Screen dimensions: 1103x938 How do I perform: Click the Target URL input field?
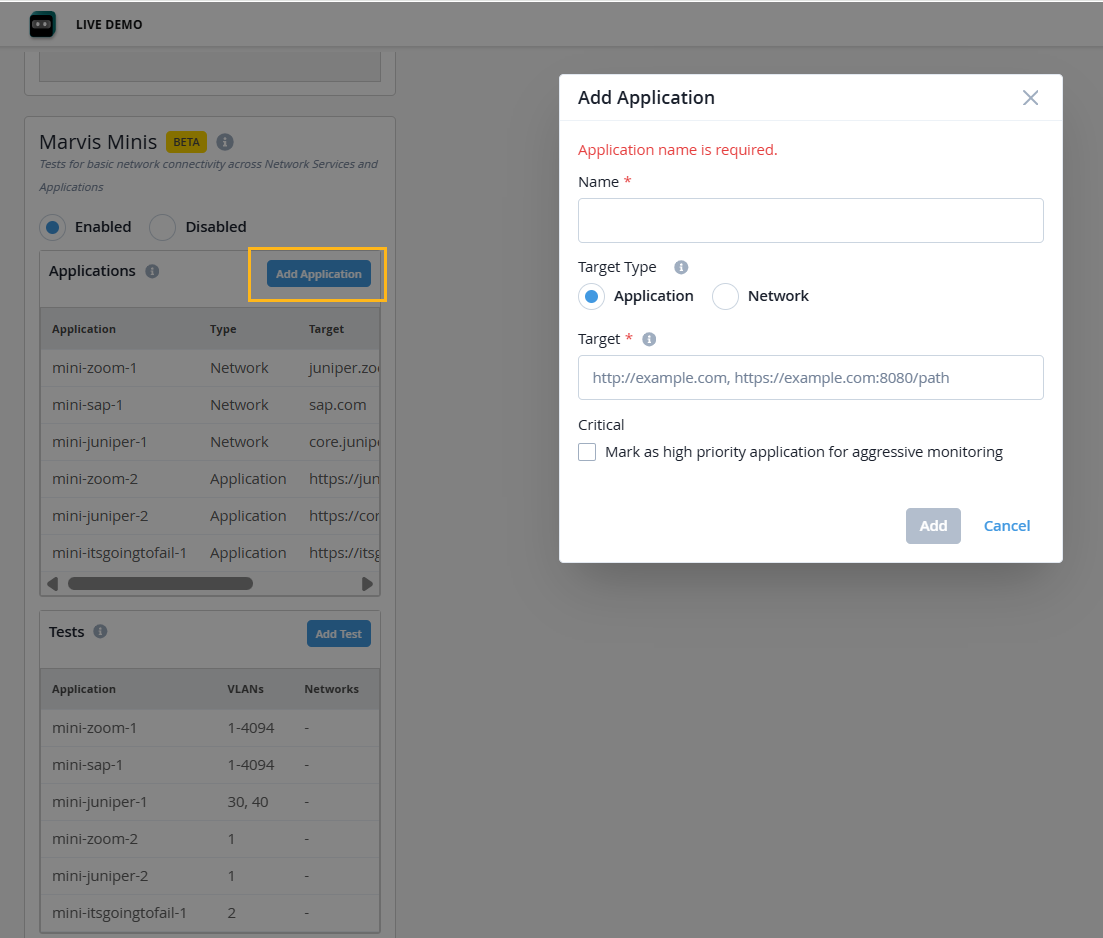point(810,378)
